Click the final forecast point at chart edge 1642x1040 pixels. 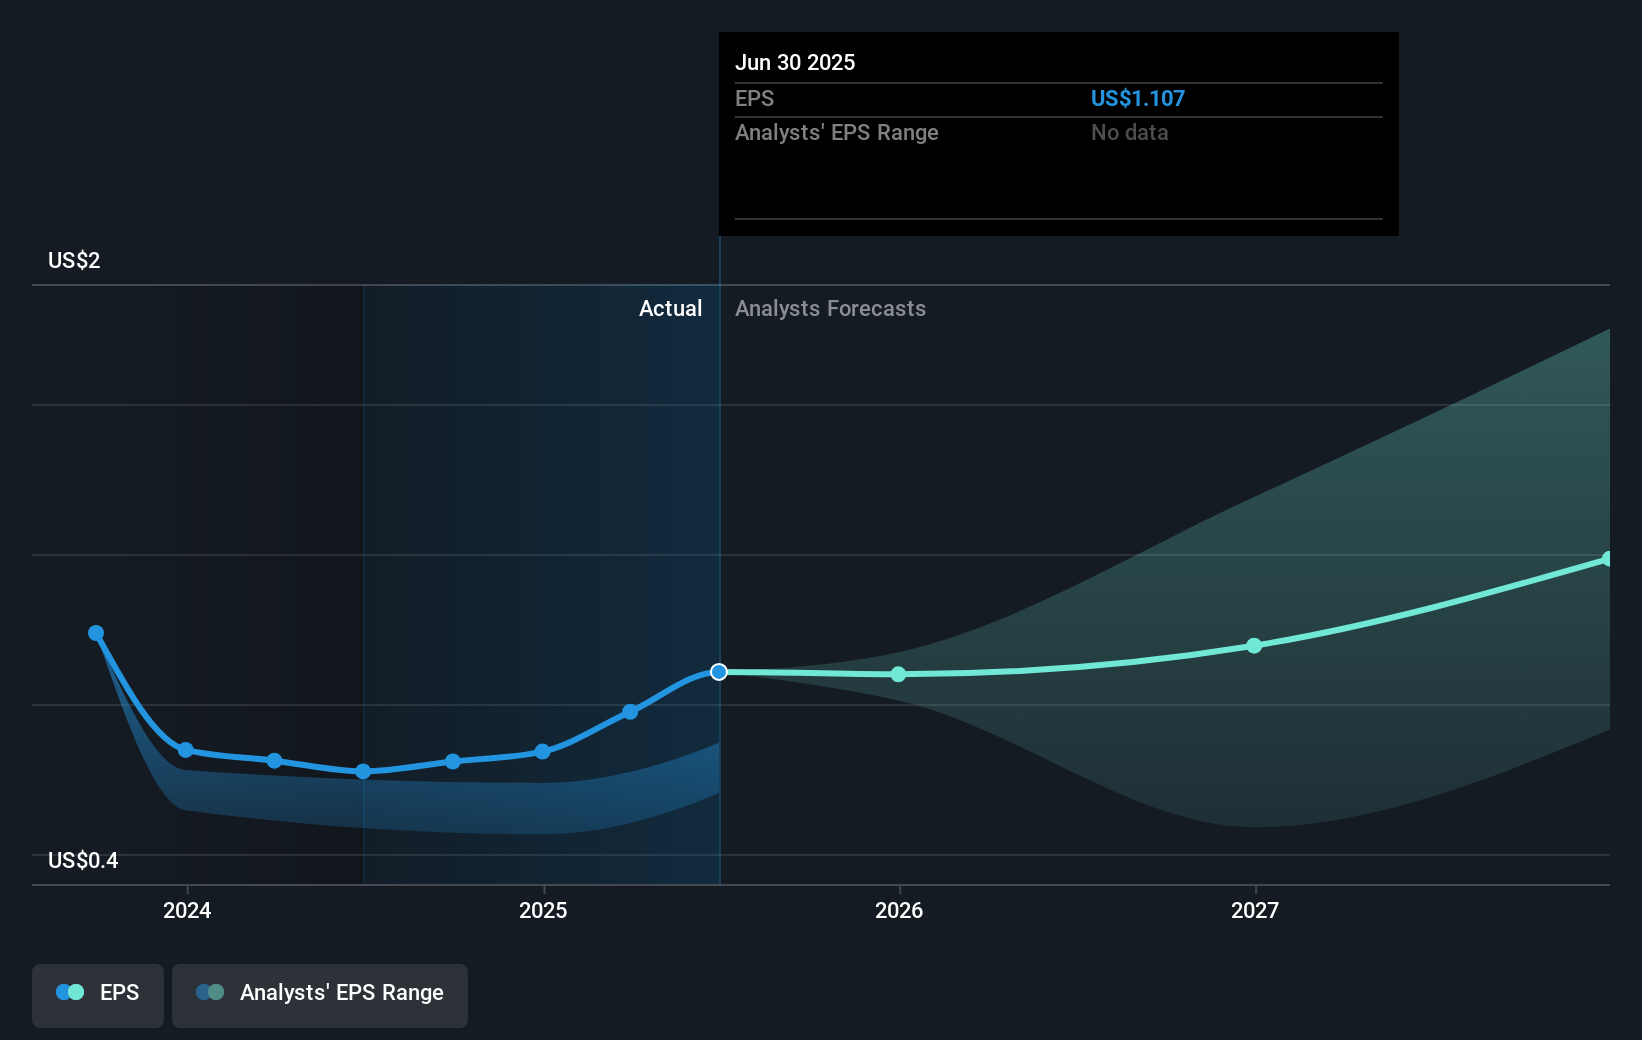[x=1608, y=557]
